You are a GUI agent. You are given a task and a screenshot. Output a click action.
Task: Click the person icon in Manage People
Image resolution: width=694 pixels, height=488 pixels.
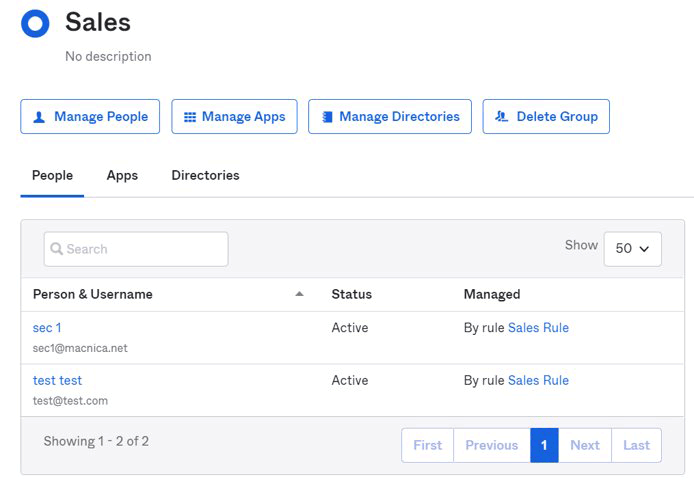coord(39,117)
